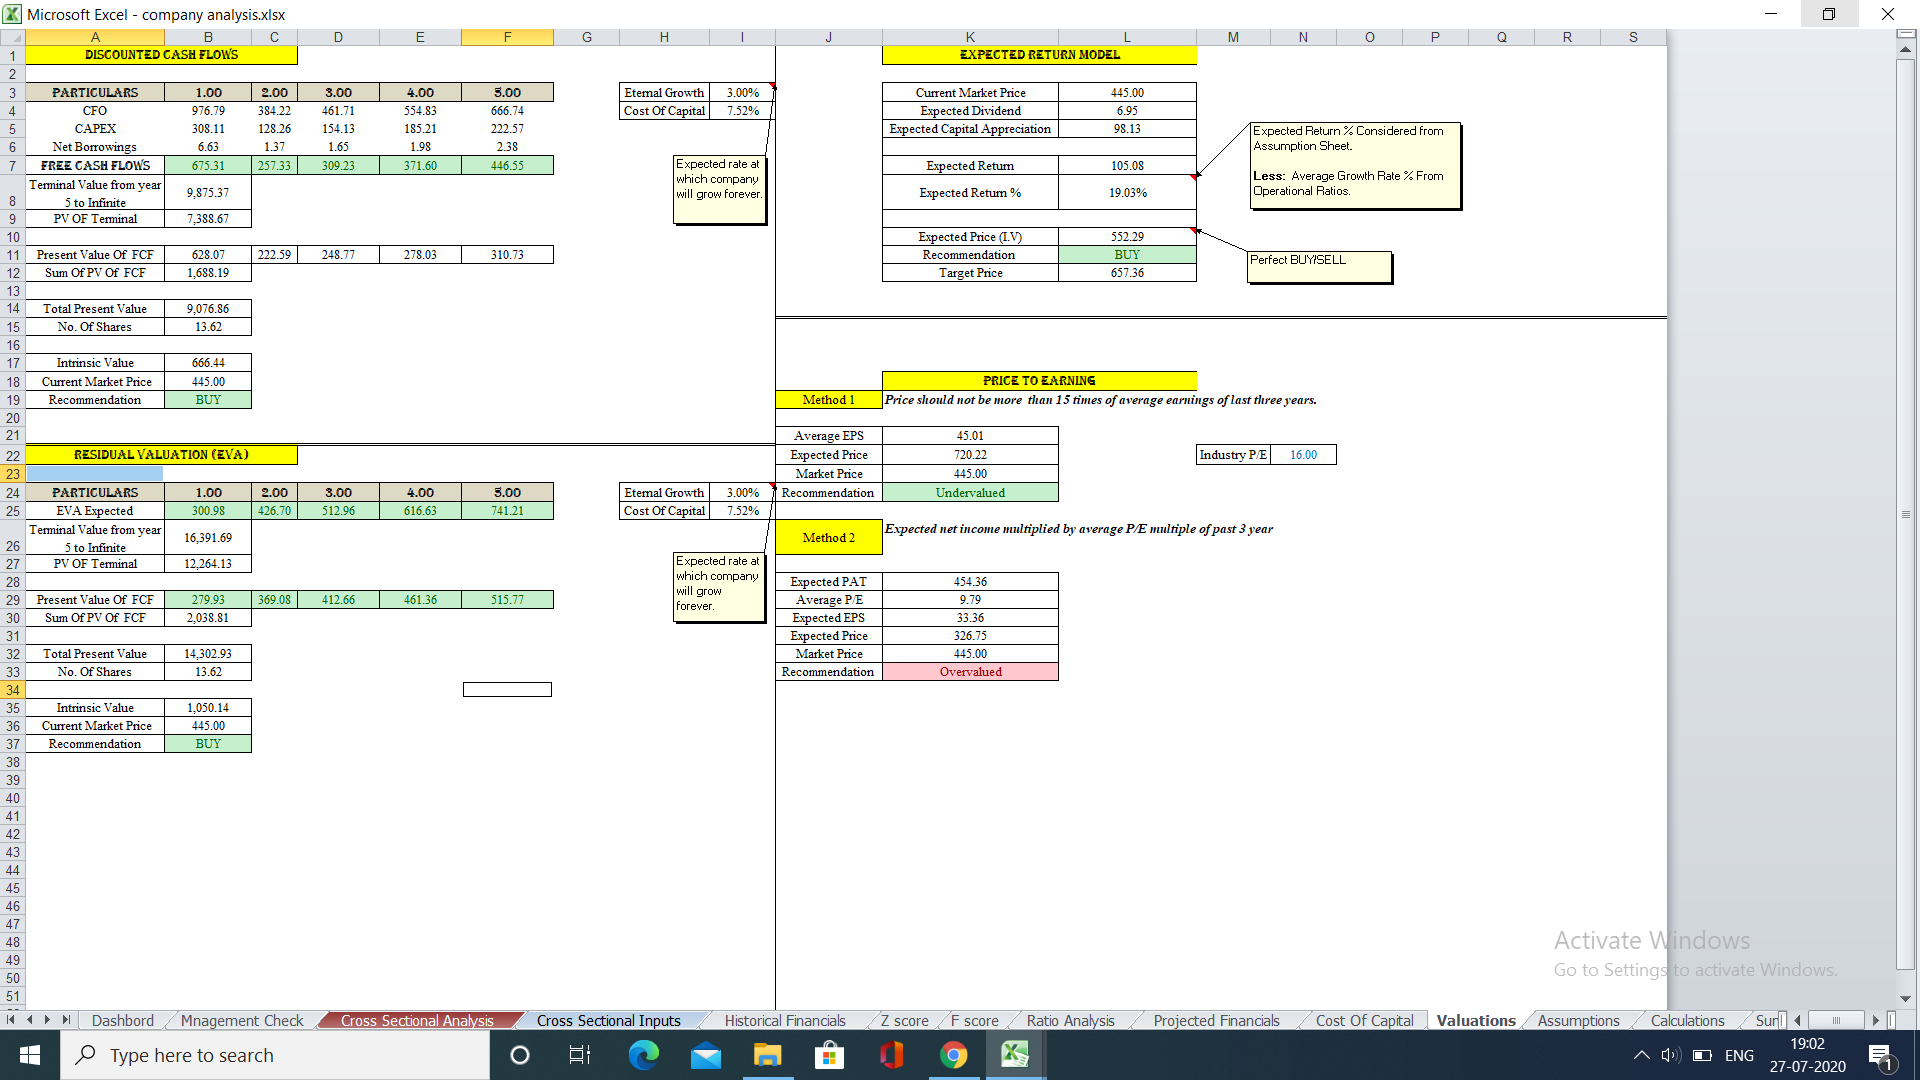1920x1080 pixels.
Task: Open the Cost Of Capital tab
Action: click(x=1364, y=1020)
